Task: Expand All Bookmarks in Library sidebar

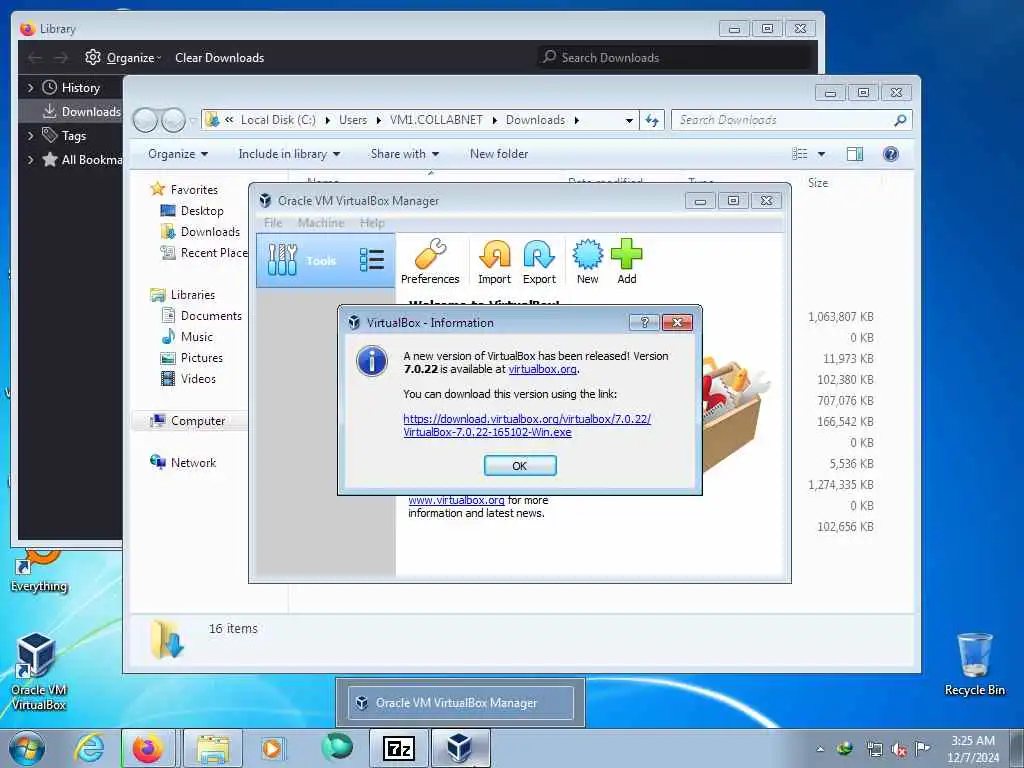Action: point(31,160)
